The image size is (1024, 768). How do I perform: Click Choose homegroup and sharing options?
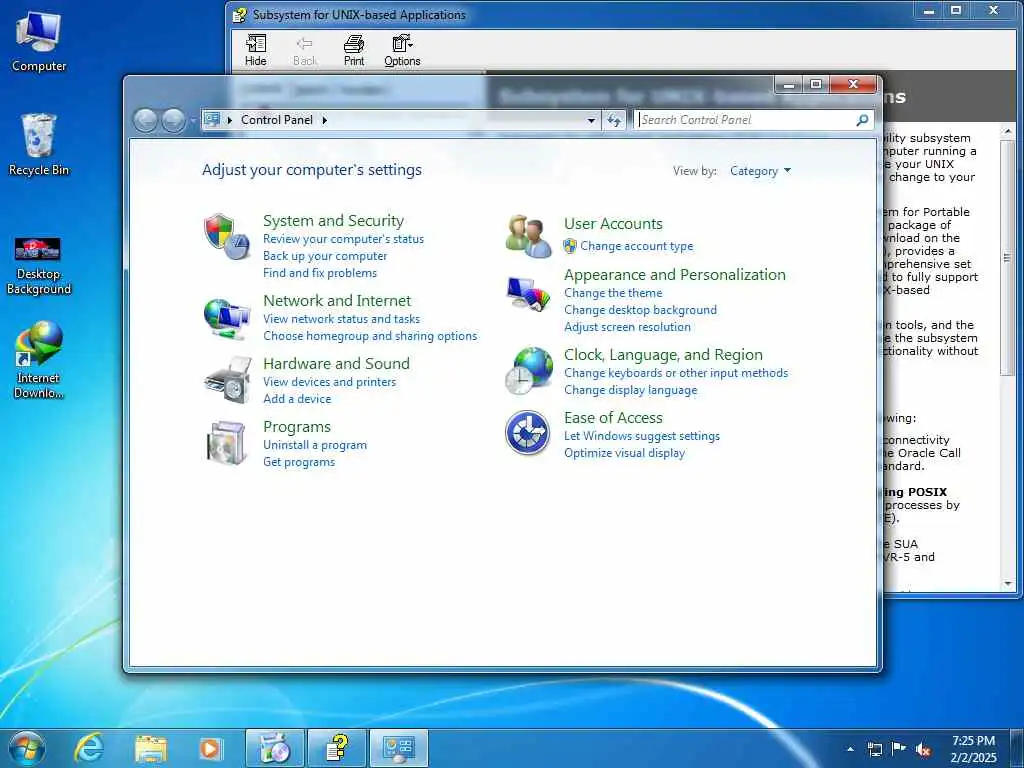[x=370, y=336]
